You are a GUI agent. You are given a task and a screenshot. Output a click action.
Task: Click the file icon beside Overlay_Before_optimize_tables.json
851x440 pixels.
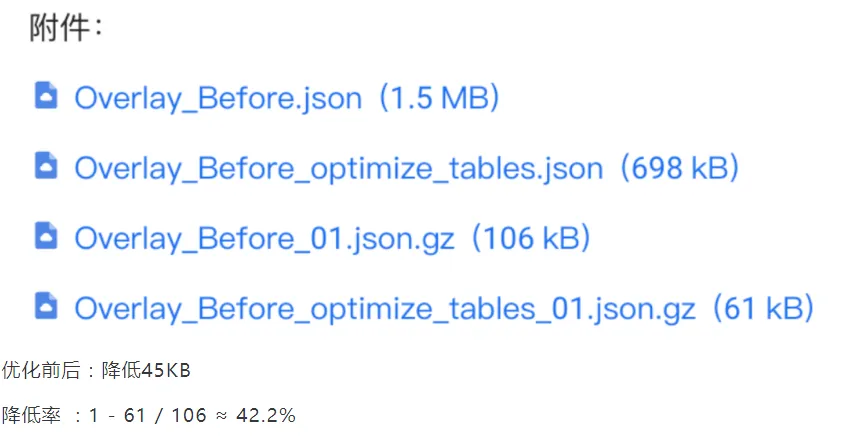pyautogui.click(x=46, y=166)
